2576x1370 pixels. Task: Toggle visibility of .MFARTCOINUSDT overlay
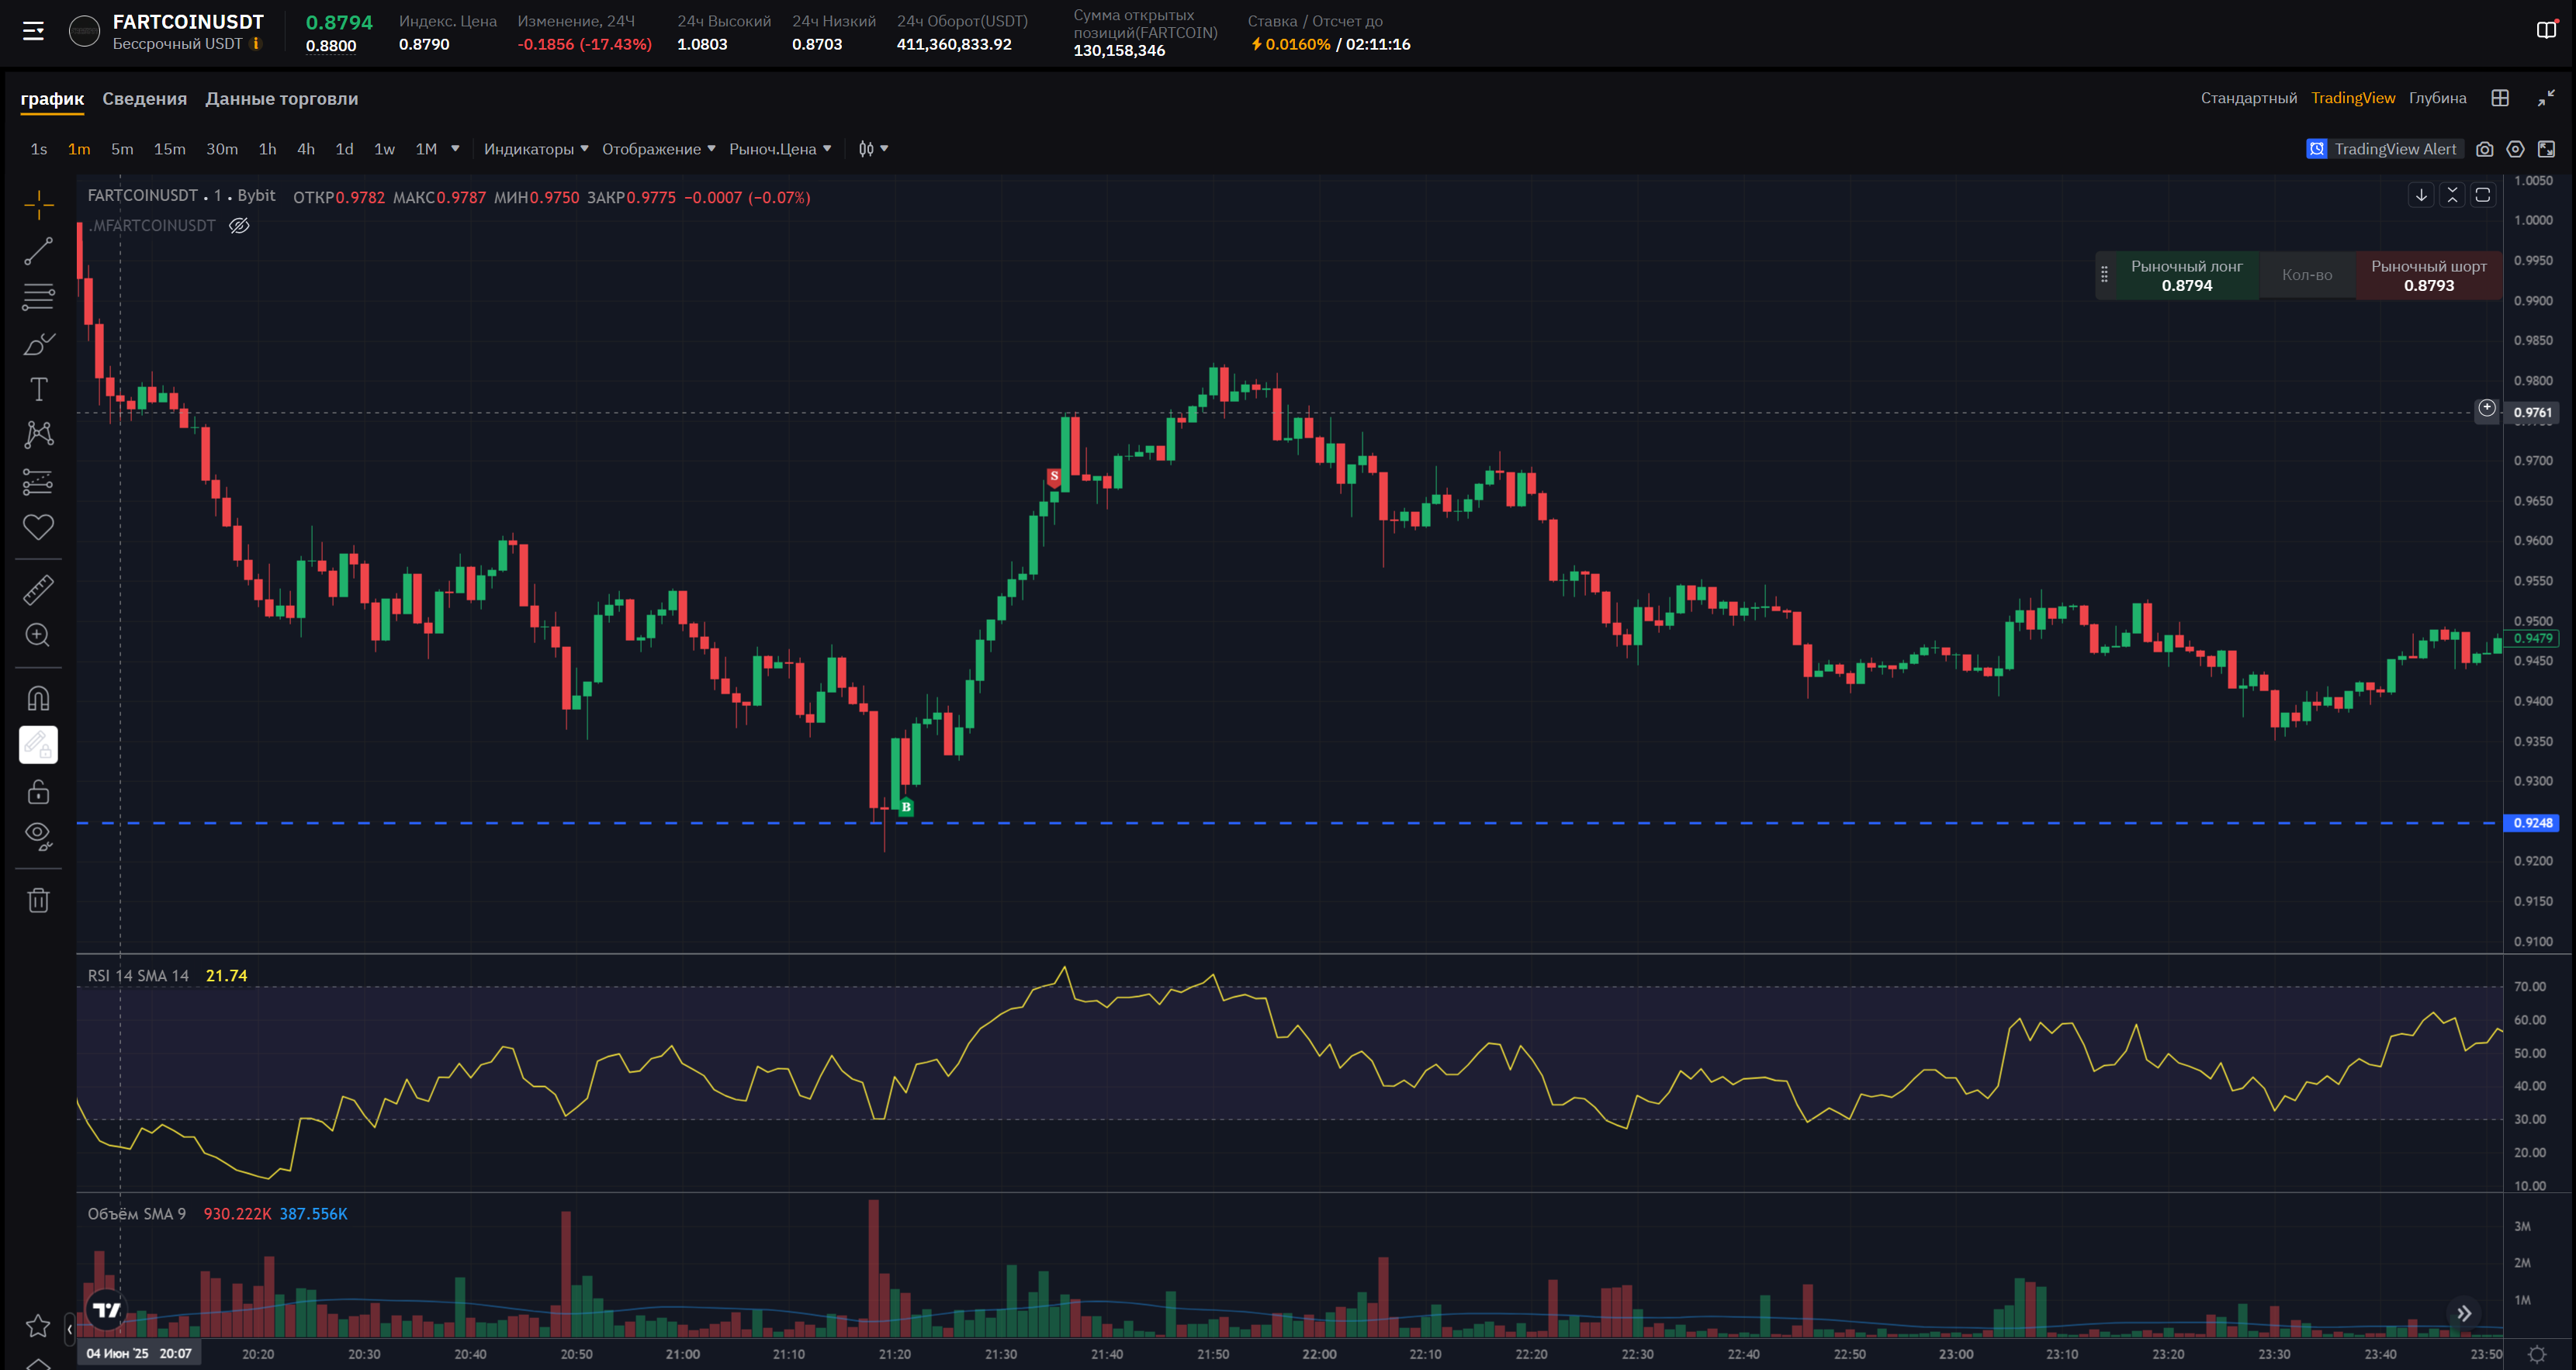click(x=239, y=226)
